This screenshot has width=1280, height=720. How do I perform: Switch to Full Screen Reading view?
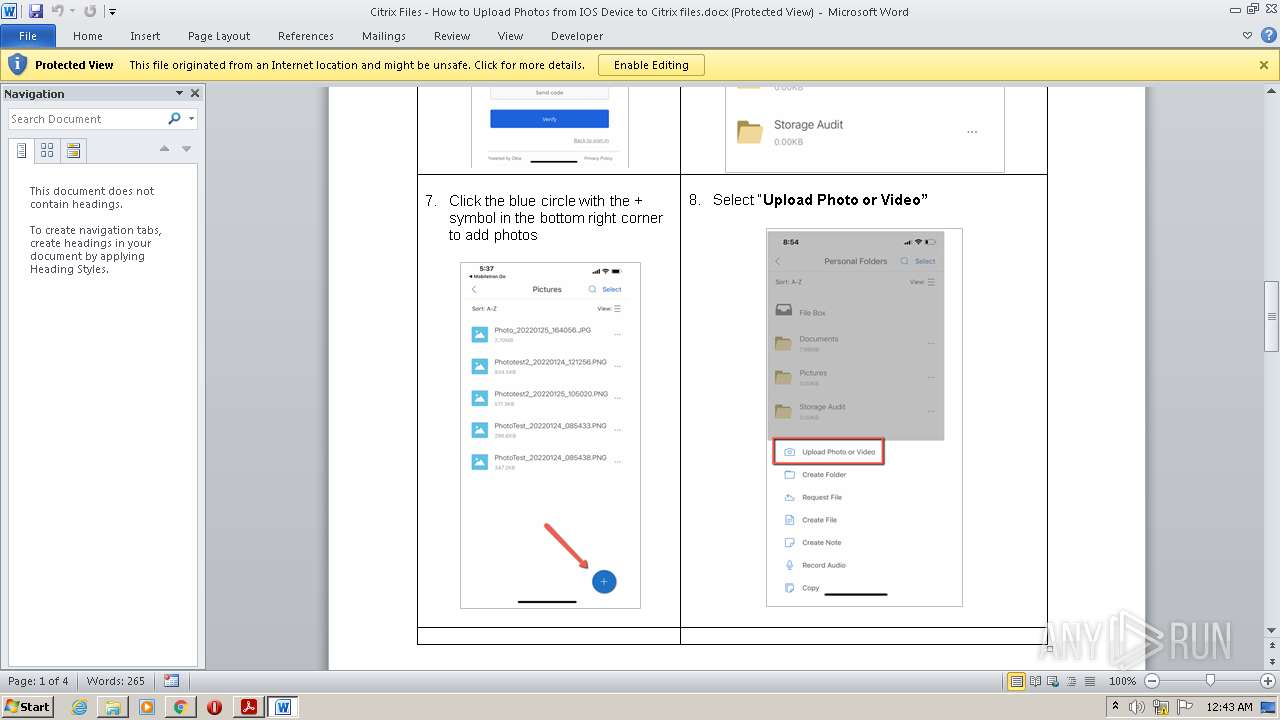1035,681
